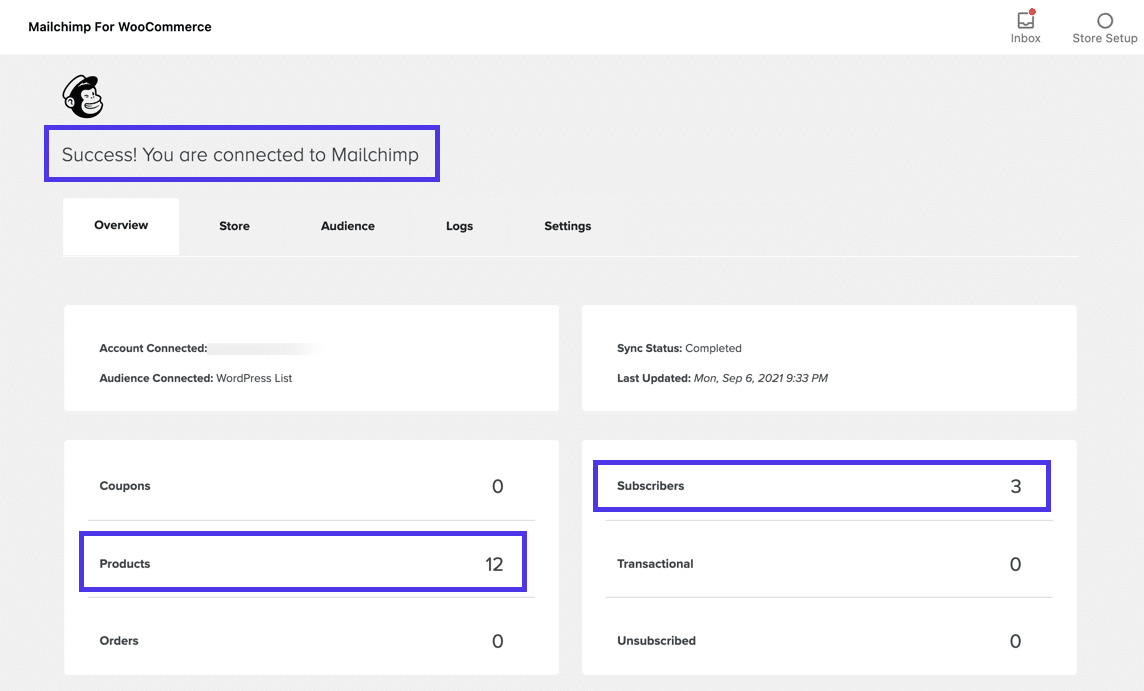Select the Logs tab
Image resolution: width=1144 pixels, height=691 pixels.
[x=459, y=225]
